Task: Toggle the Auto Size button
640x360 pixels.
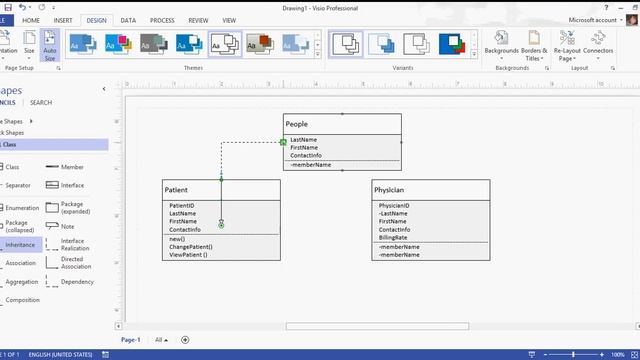Action: click(x=50, y=45)
